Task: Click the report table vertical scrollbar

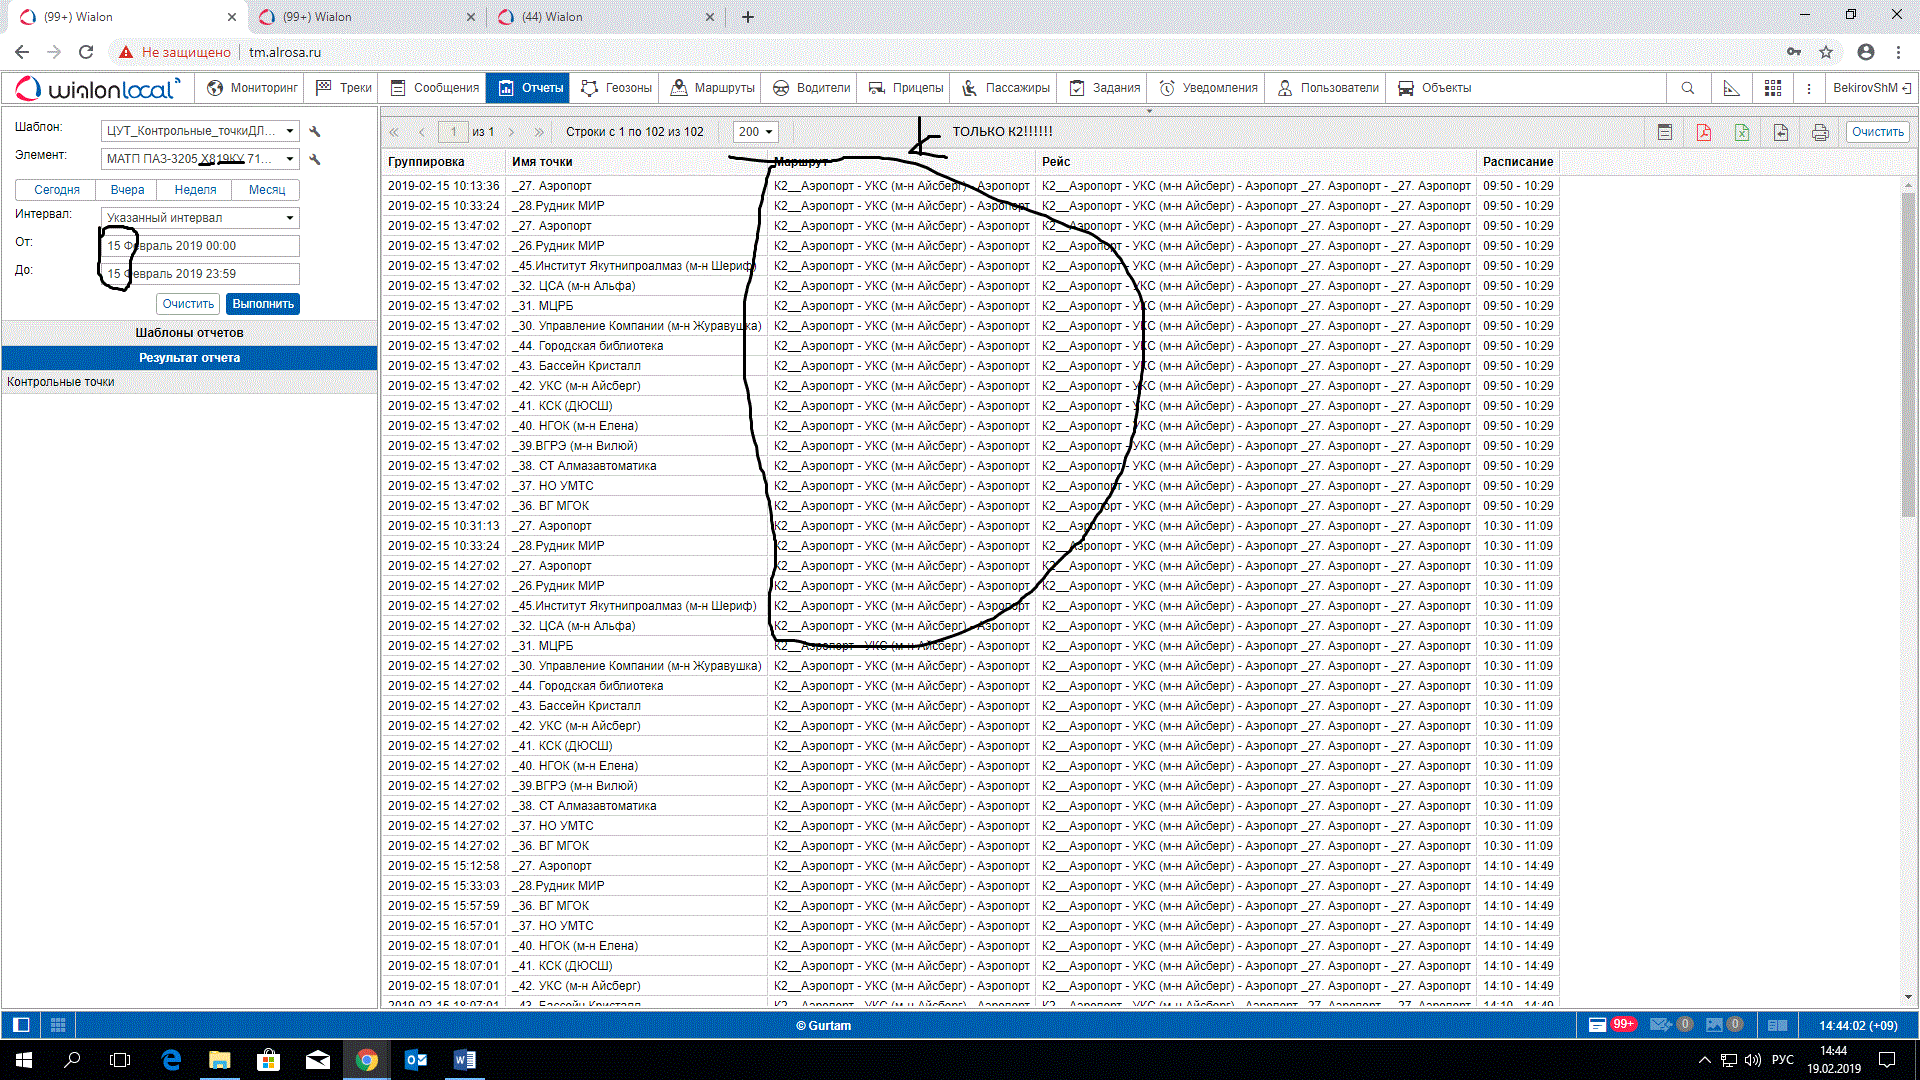Action: point(1908,350)
